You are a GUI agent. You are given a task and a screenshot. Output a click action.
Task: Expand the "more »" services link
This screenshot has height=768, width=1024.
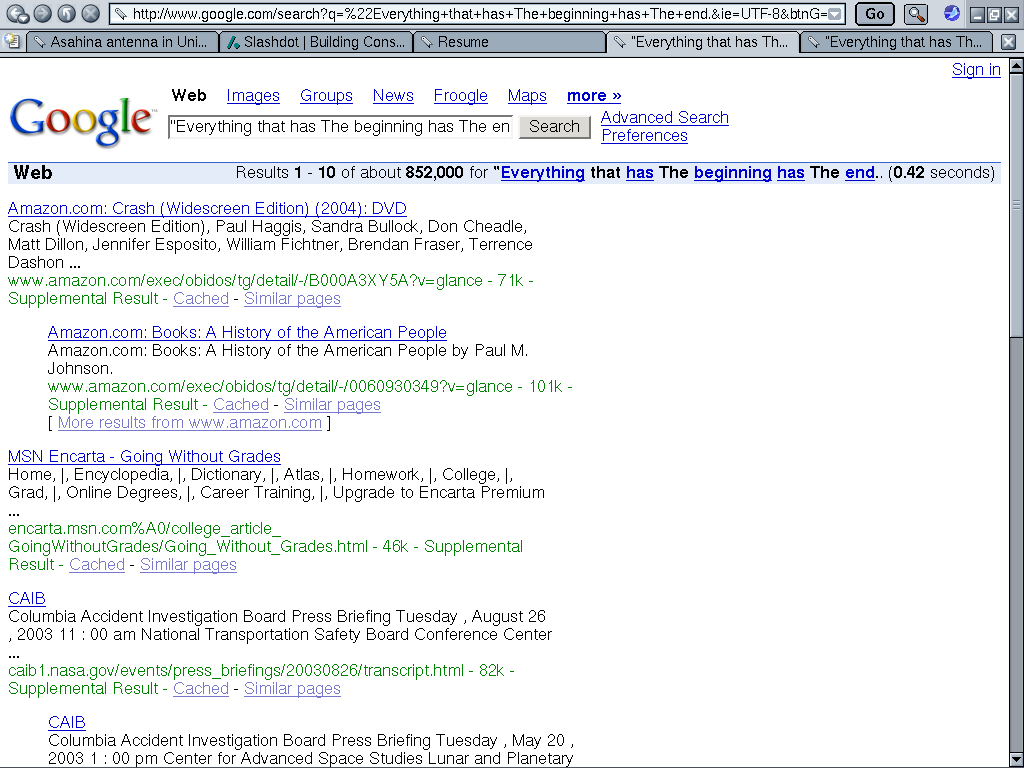point(594,96)
